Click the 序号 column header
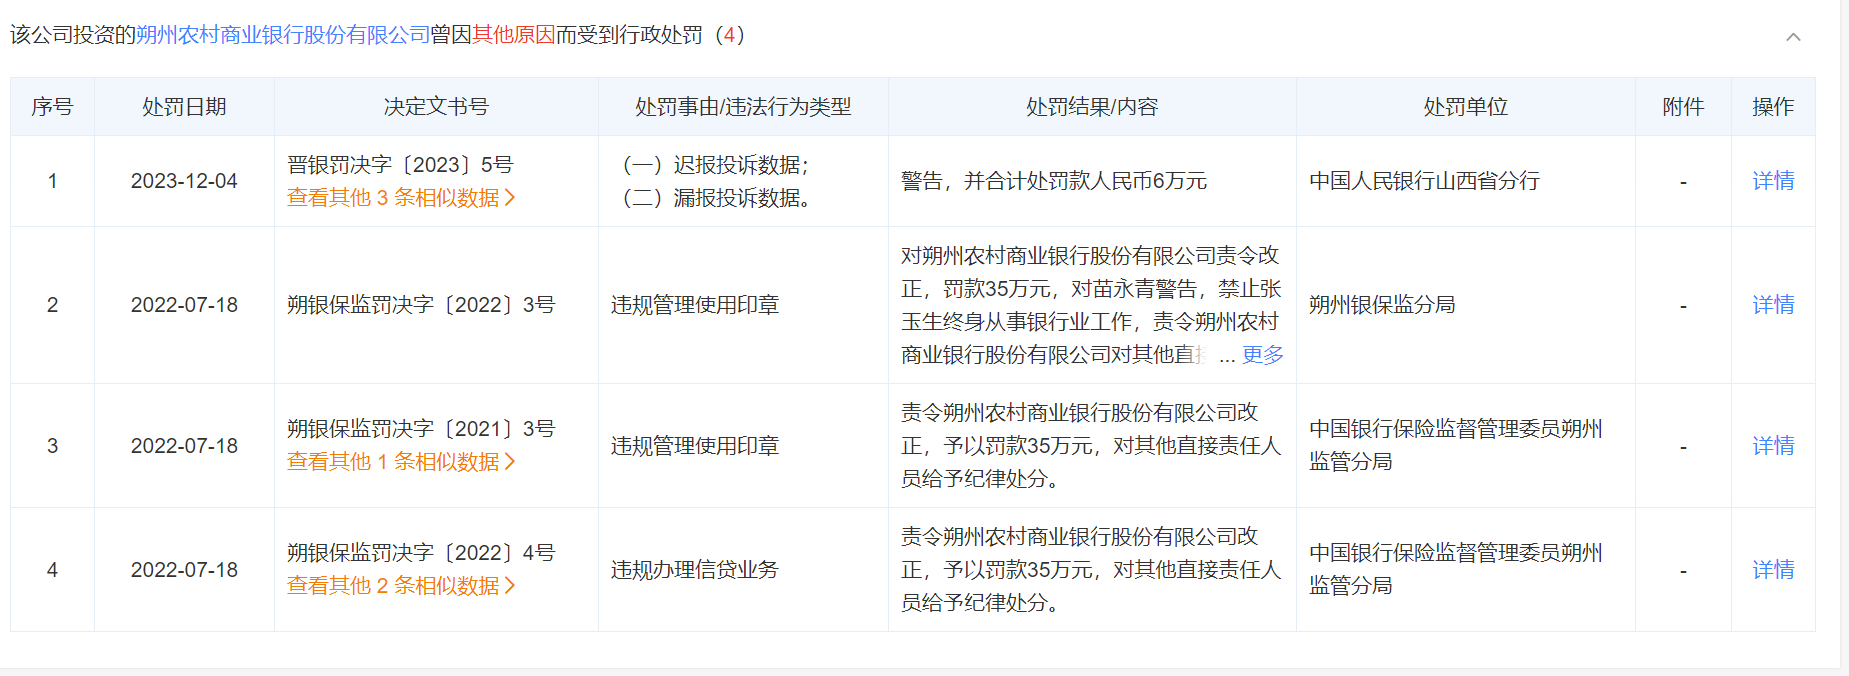Image resolution: width=1849 pixels, height=676 pixels. click(x=52, y=107)
